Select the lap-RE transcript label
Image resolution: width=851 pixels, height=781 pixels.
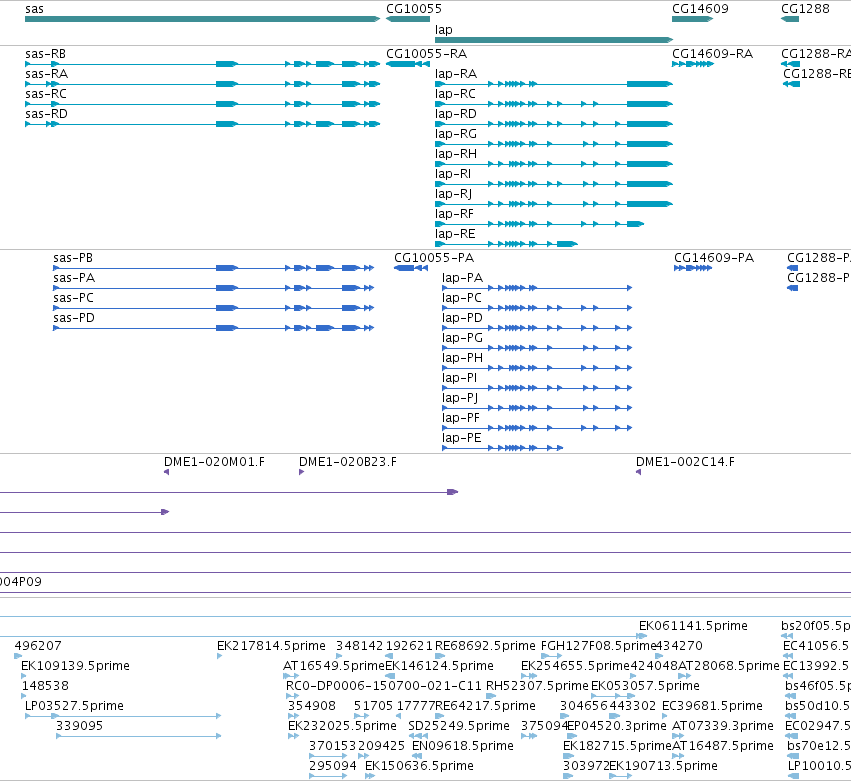pyautogui.click(x=455, y=234)
